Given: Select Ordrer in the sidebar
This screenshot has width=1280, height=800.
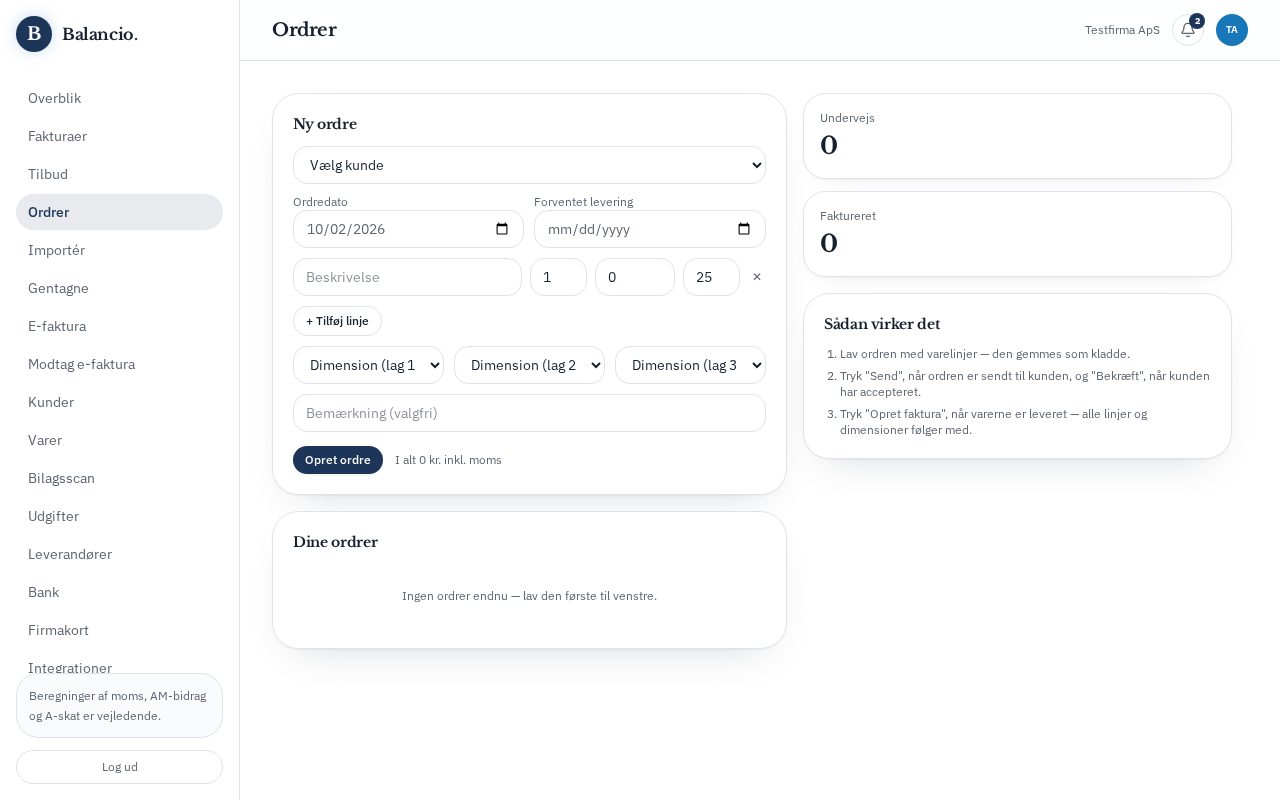Looking at the screenshot, I should pyautogui.click(x=119, y=212).
